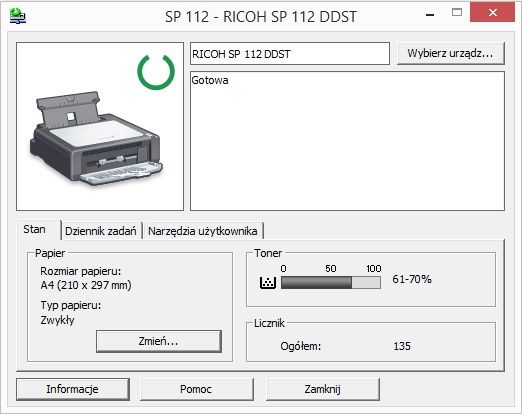Open the Narzędzia użytkownika tab

coord(203,231)
